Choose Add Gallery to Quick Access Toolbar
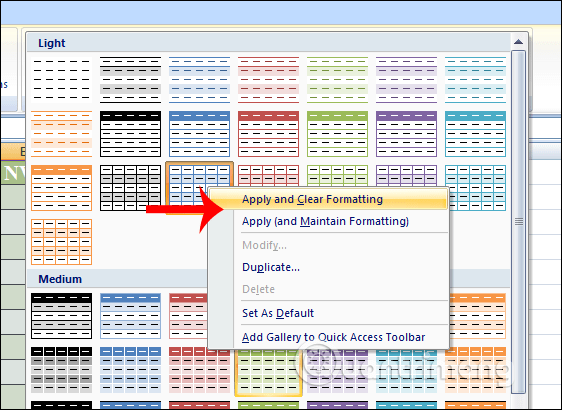Image resolution: width=562 pixels, height=410 pixels. (334, 337)
